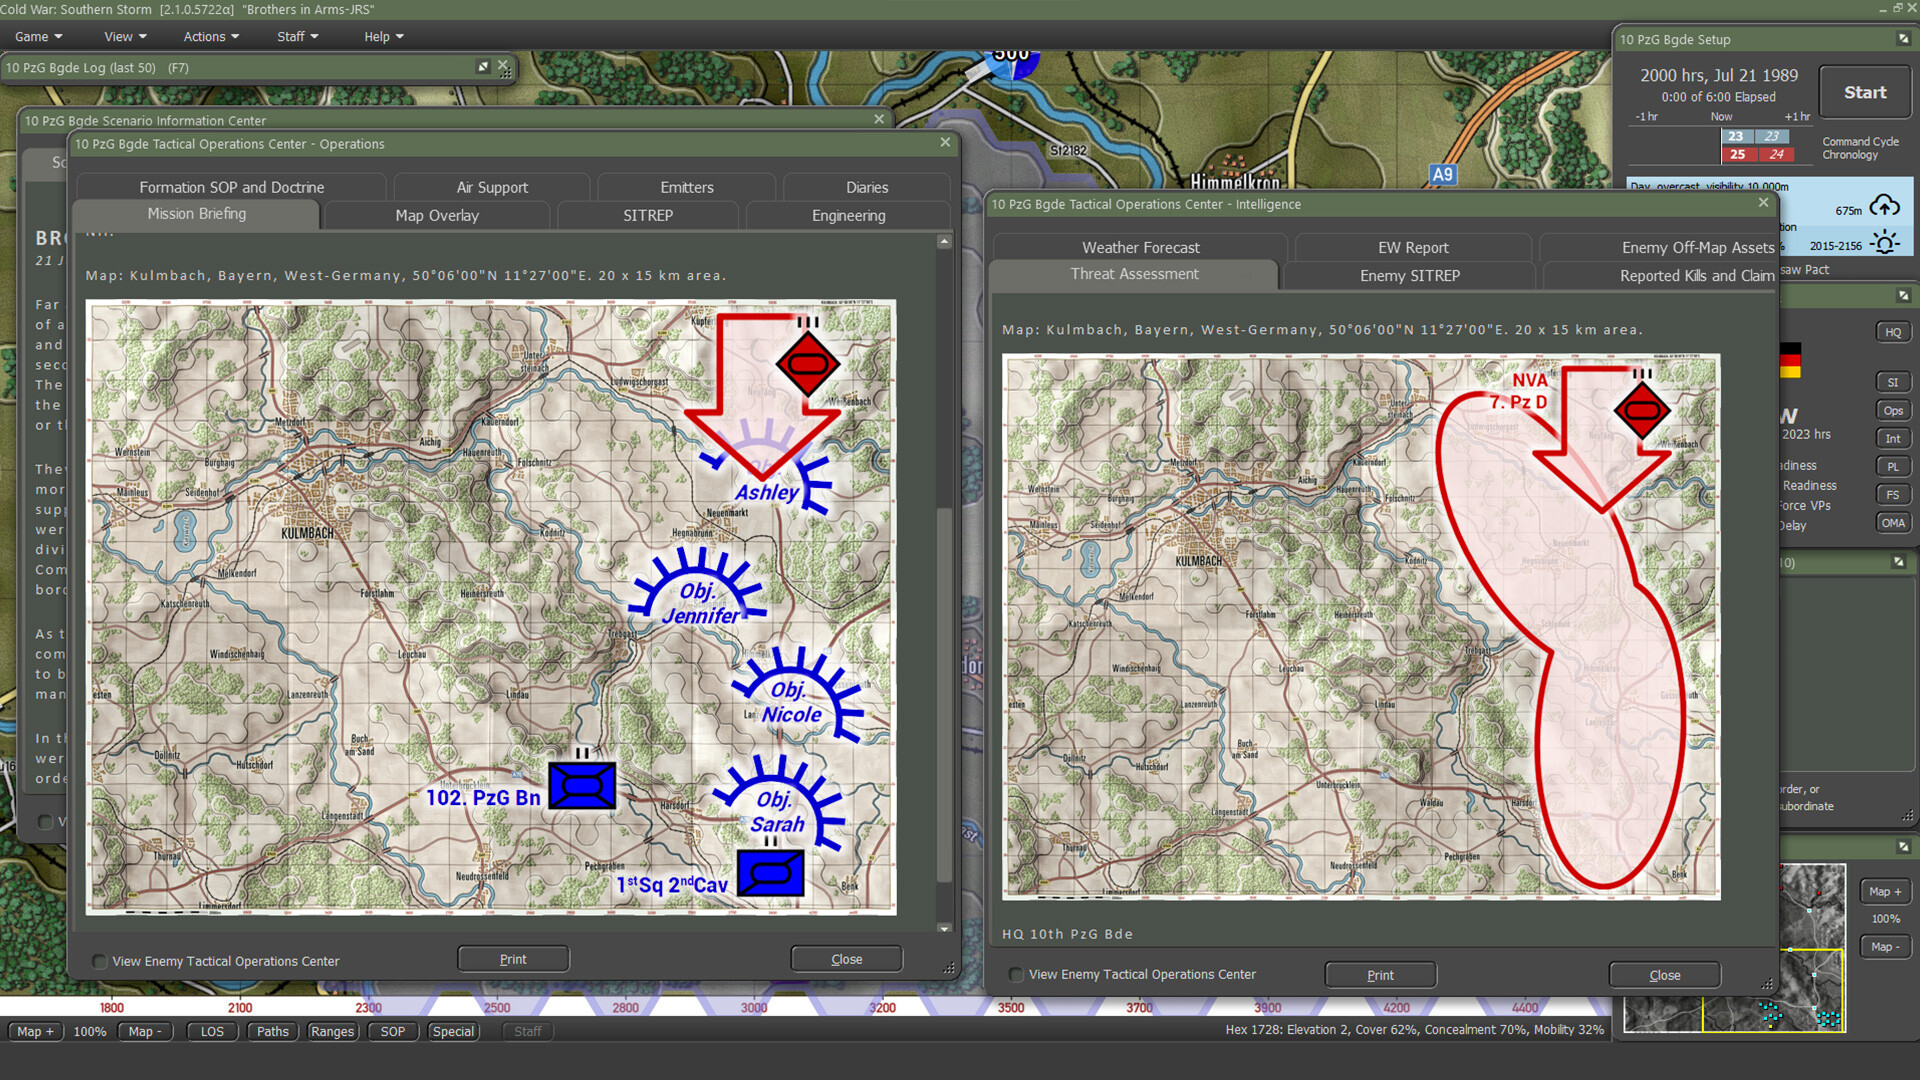This screenshot has width=1920, height=1080.
Task: Enable View Enemy Tactical Operations Center in Intelligence window
Action: point(1015,974)
